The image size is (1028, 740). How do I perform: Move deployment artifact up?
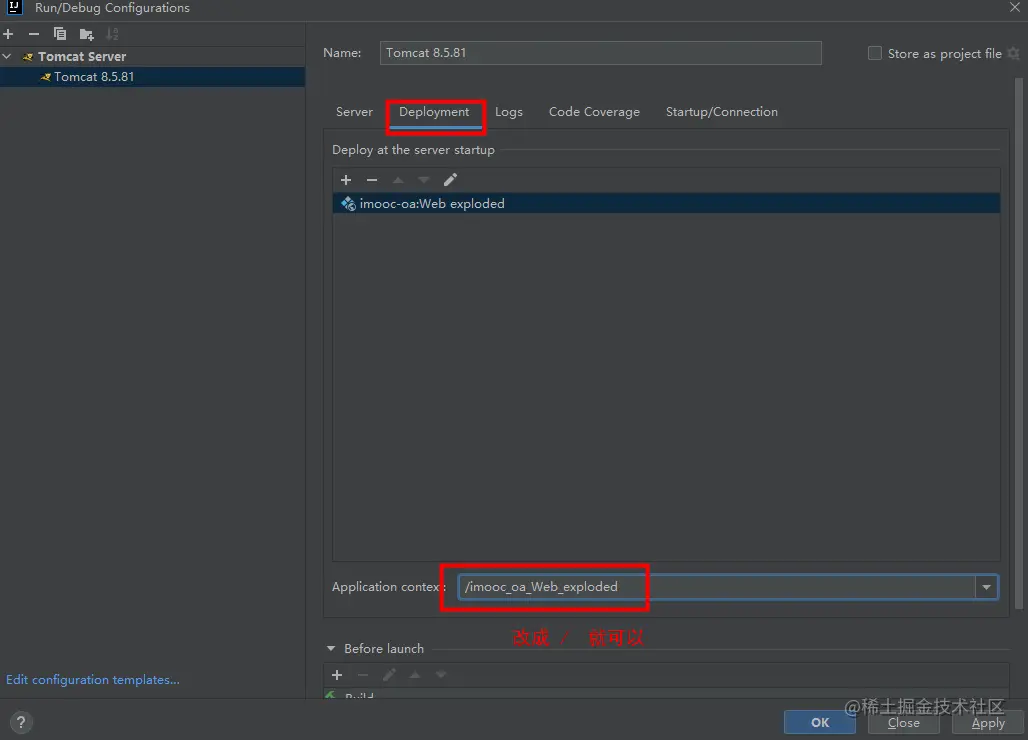pos(398,180)
